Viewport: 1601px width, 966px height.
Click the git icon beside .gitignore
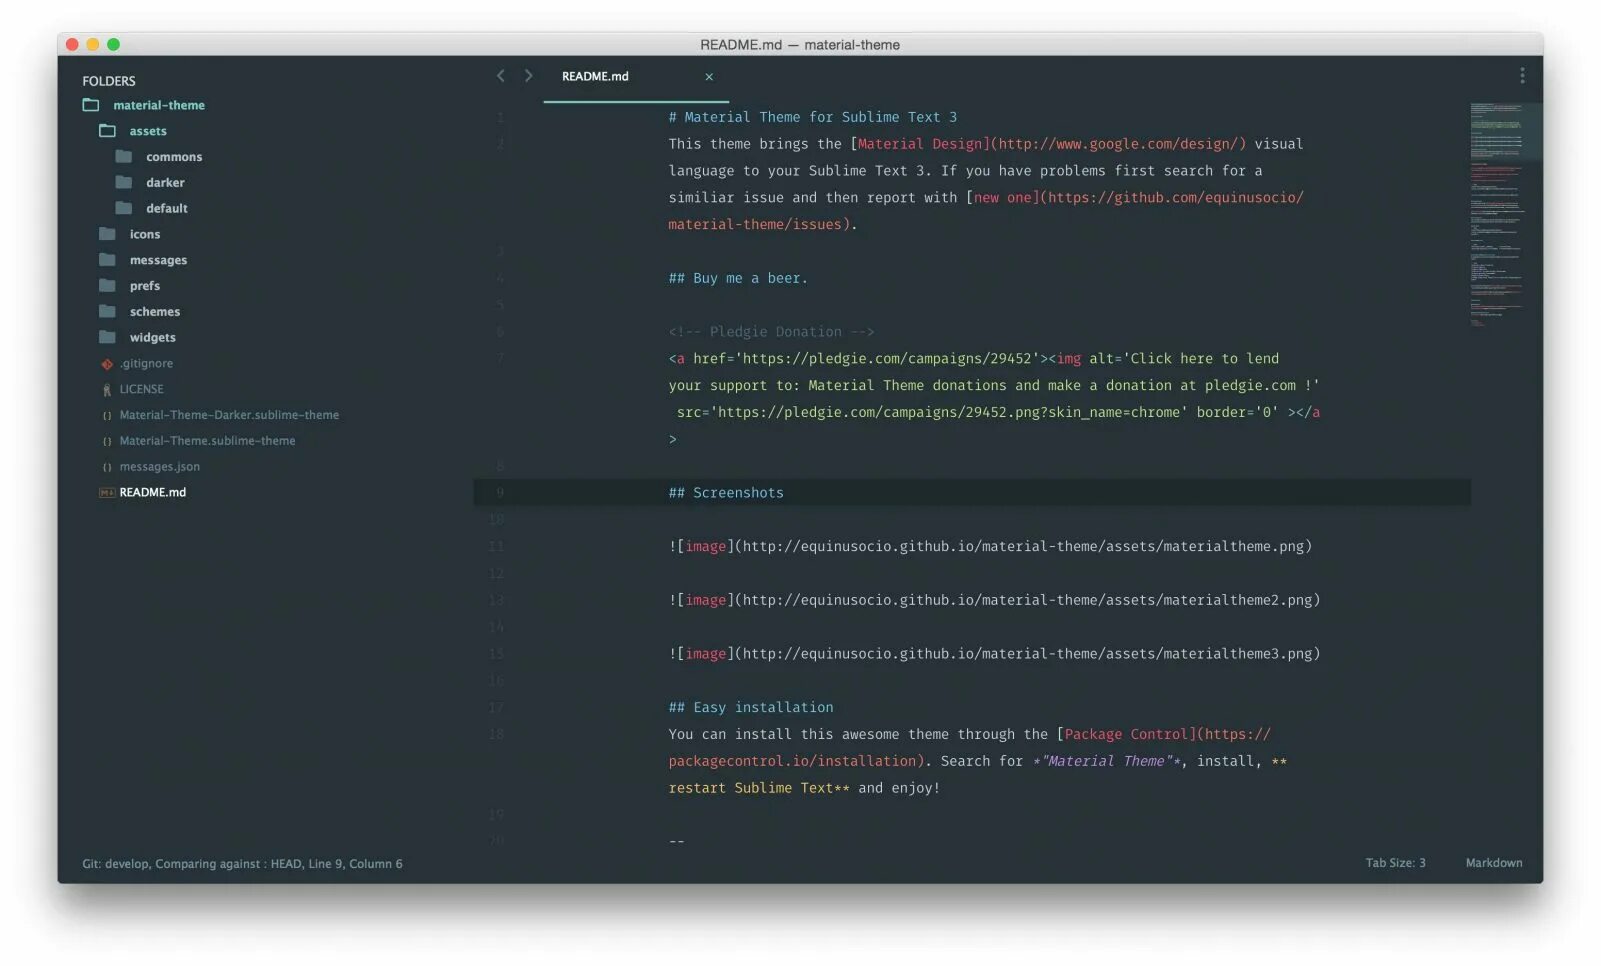coord(107,364)
